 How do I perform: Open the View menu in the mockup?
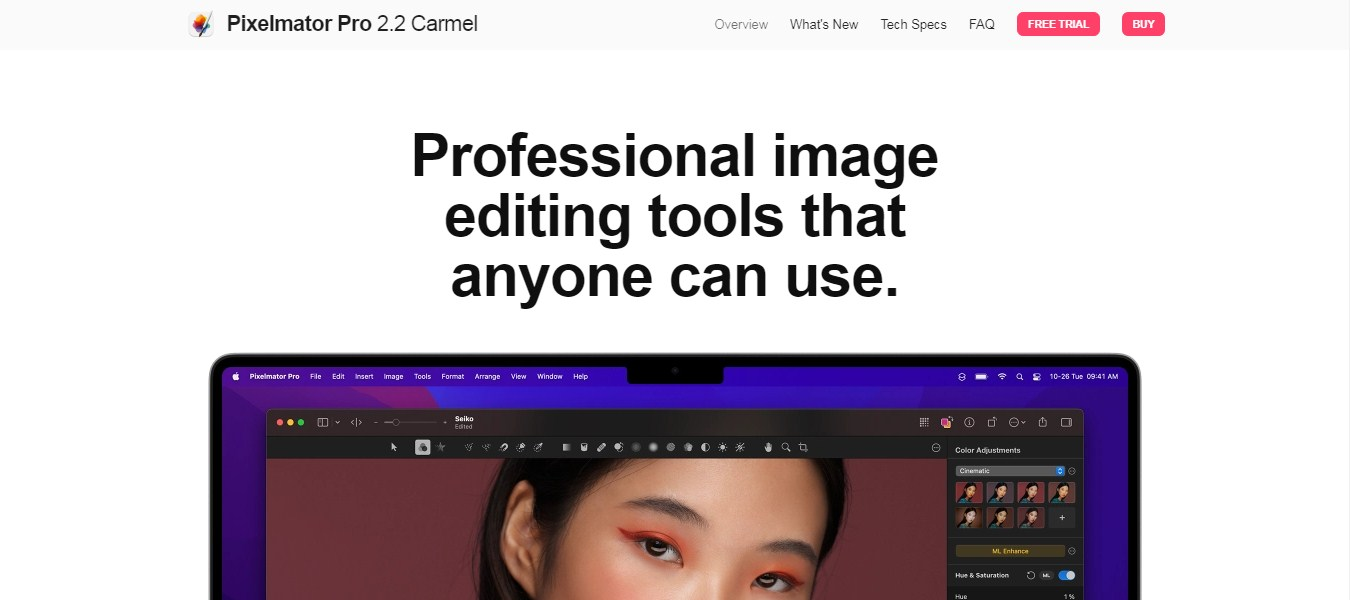(x=518, y=377)
